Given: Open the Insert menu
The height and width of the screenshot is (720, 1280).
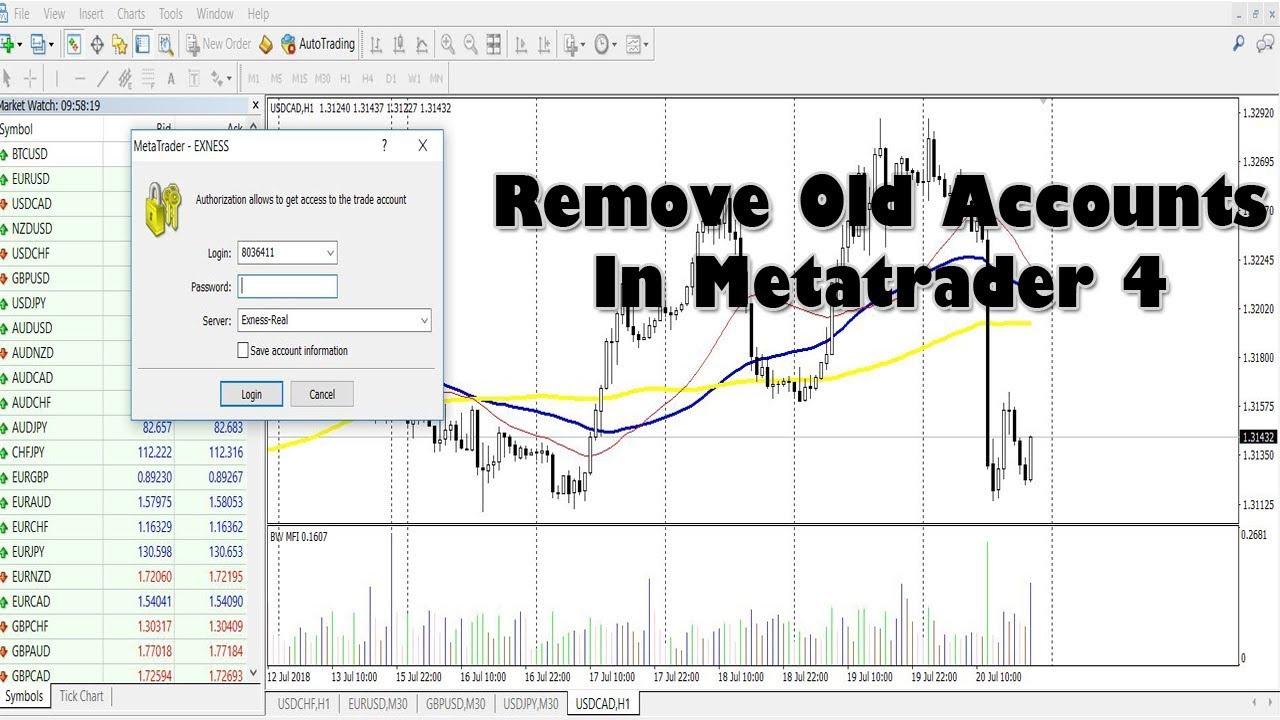Looking at the screenshot, I should (91, 14).
